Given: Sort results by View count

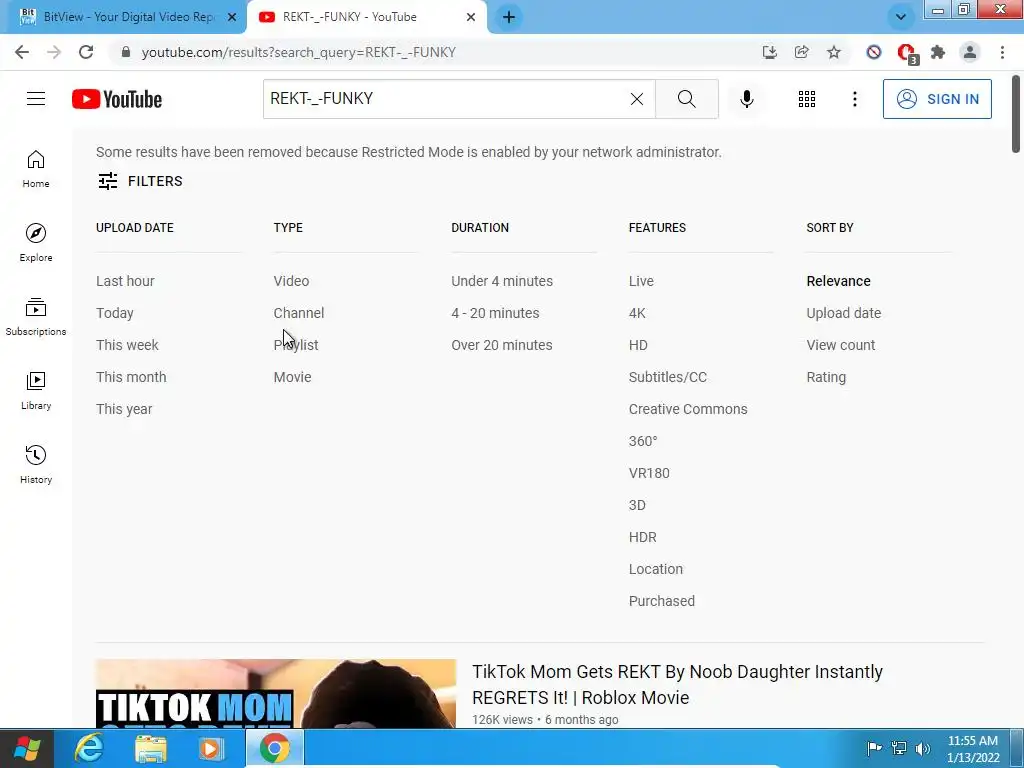Looking at the screenshot, I should tap(840, 345).
